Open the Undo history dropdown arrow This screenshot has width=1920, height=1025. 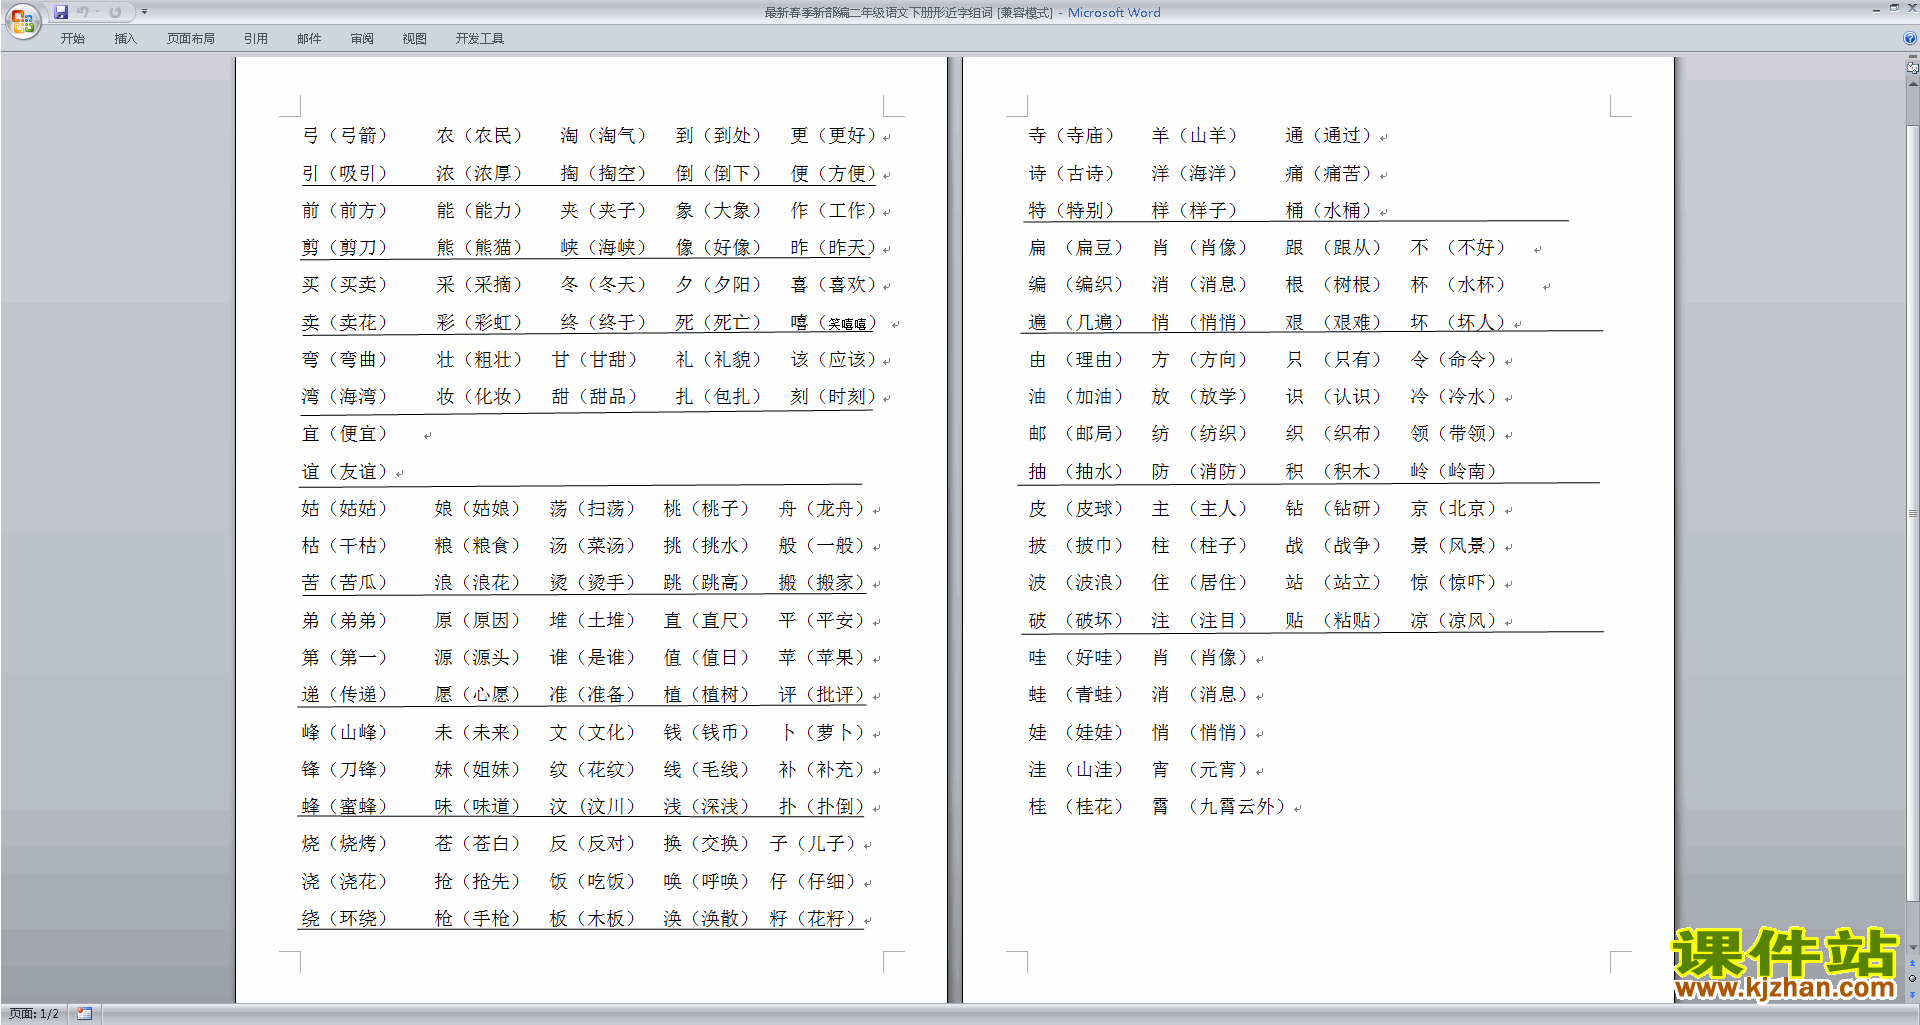click(97, 12)
